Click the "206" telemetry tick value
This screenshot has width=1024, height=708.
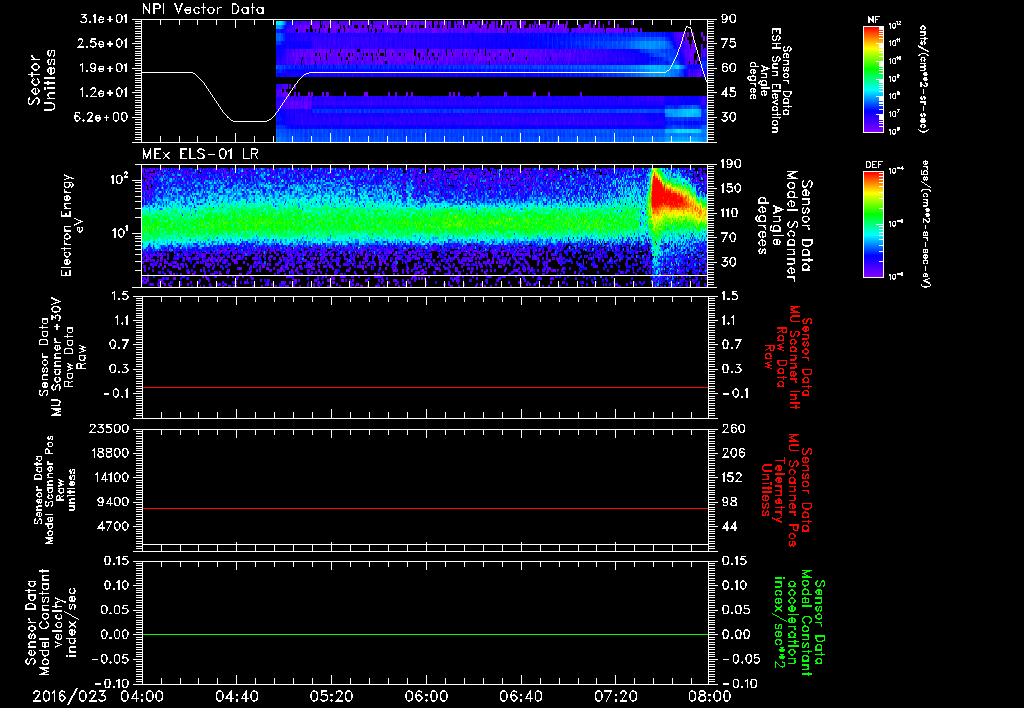[x=732, y=453]
